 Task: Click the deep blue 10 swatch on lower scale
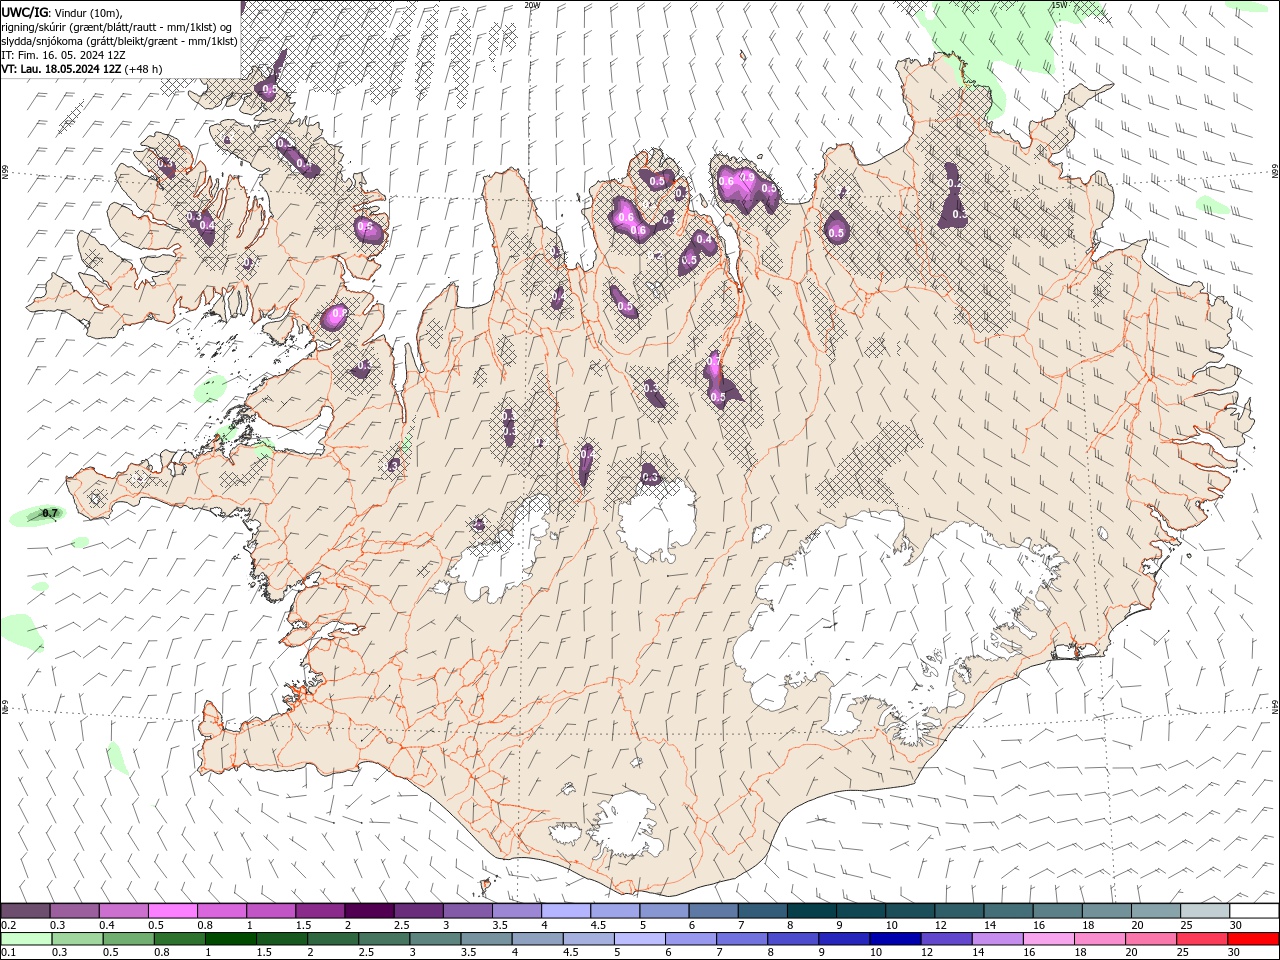point(895,939)
